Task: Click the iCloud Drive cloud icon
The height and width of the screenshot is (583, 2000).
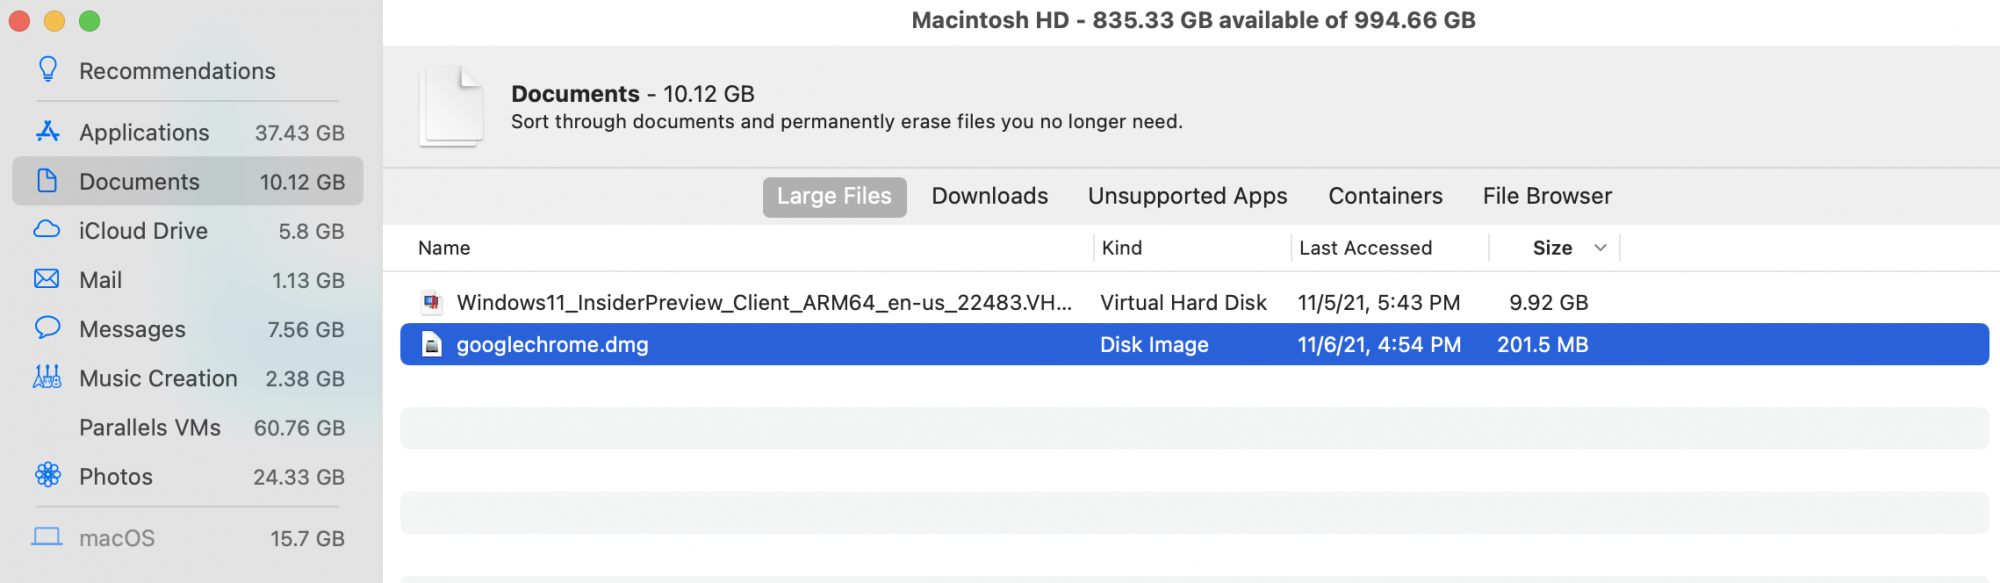Action: tap(47, 230)
